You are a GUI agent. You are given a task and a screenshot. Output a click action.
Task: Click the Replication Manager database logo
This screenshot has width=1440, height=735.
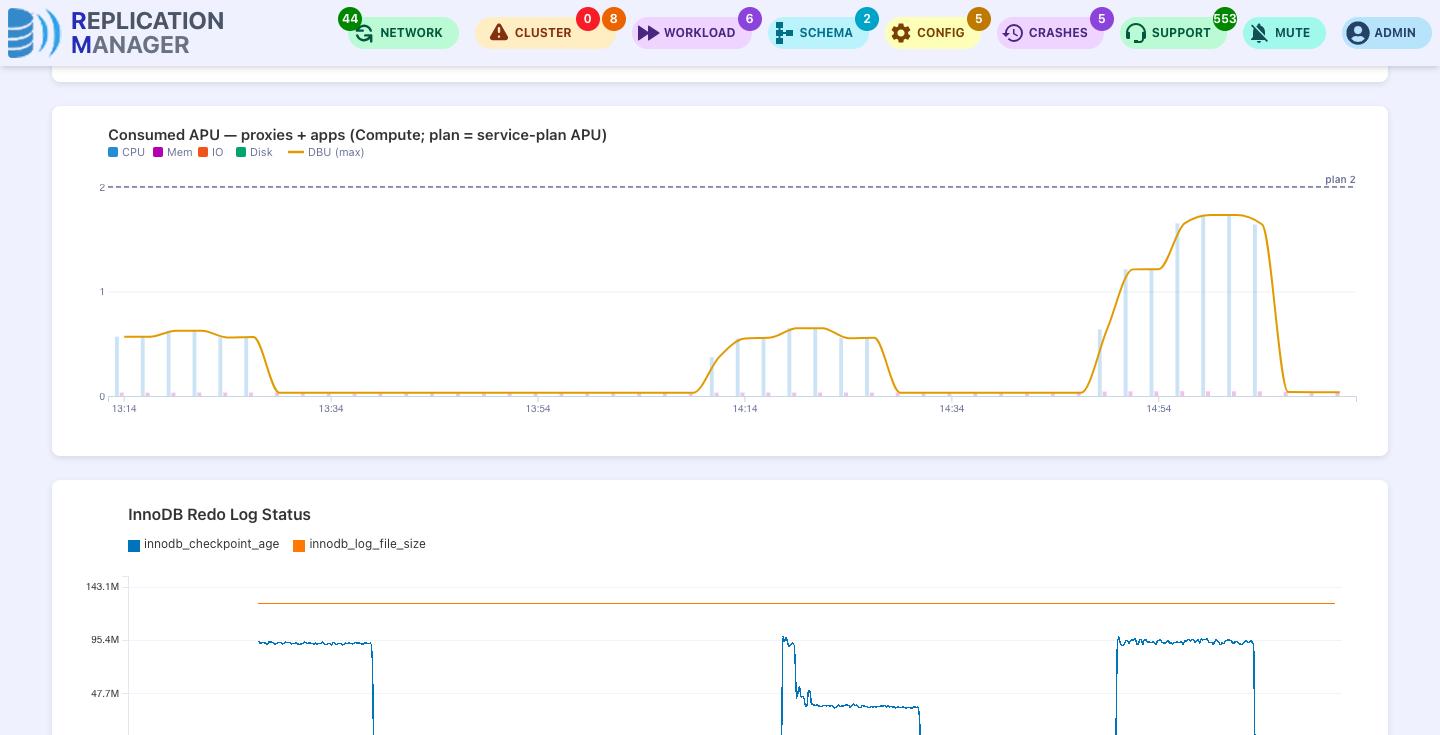[34, 33]
